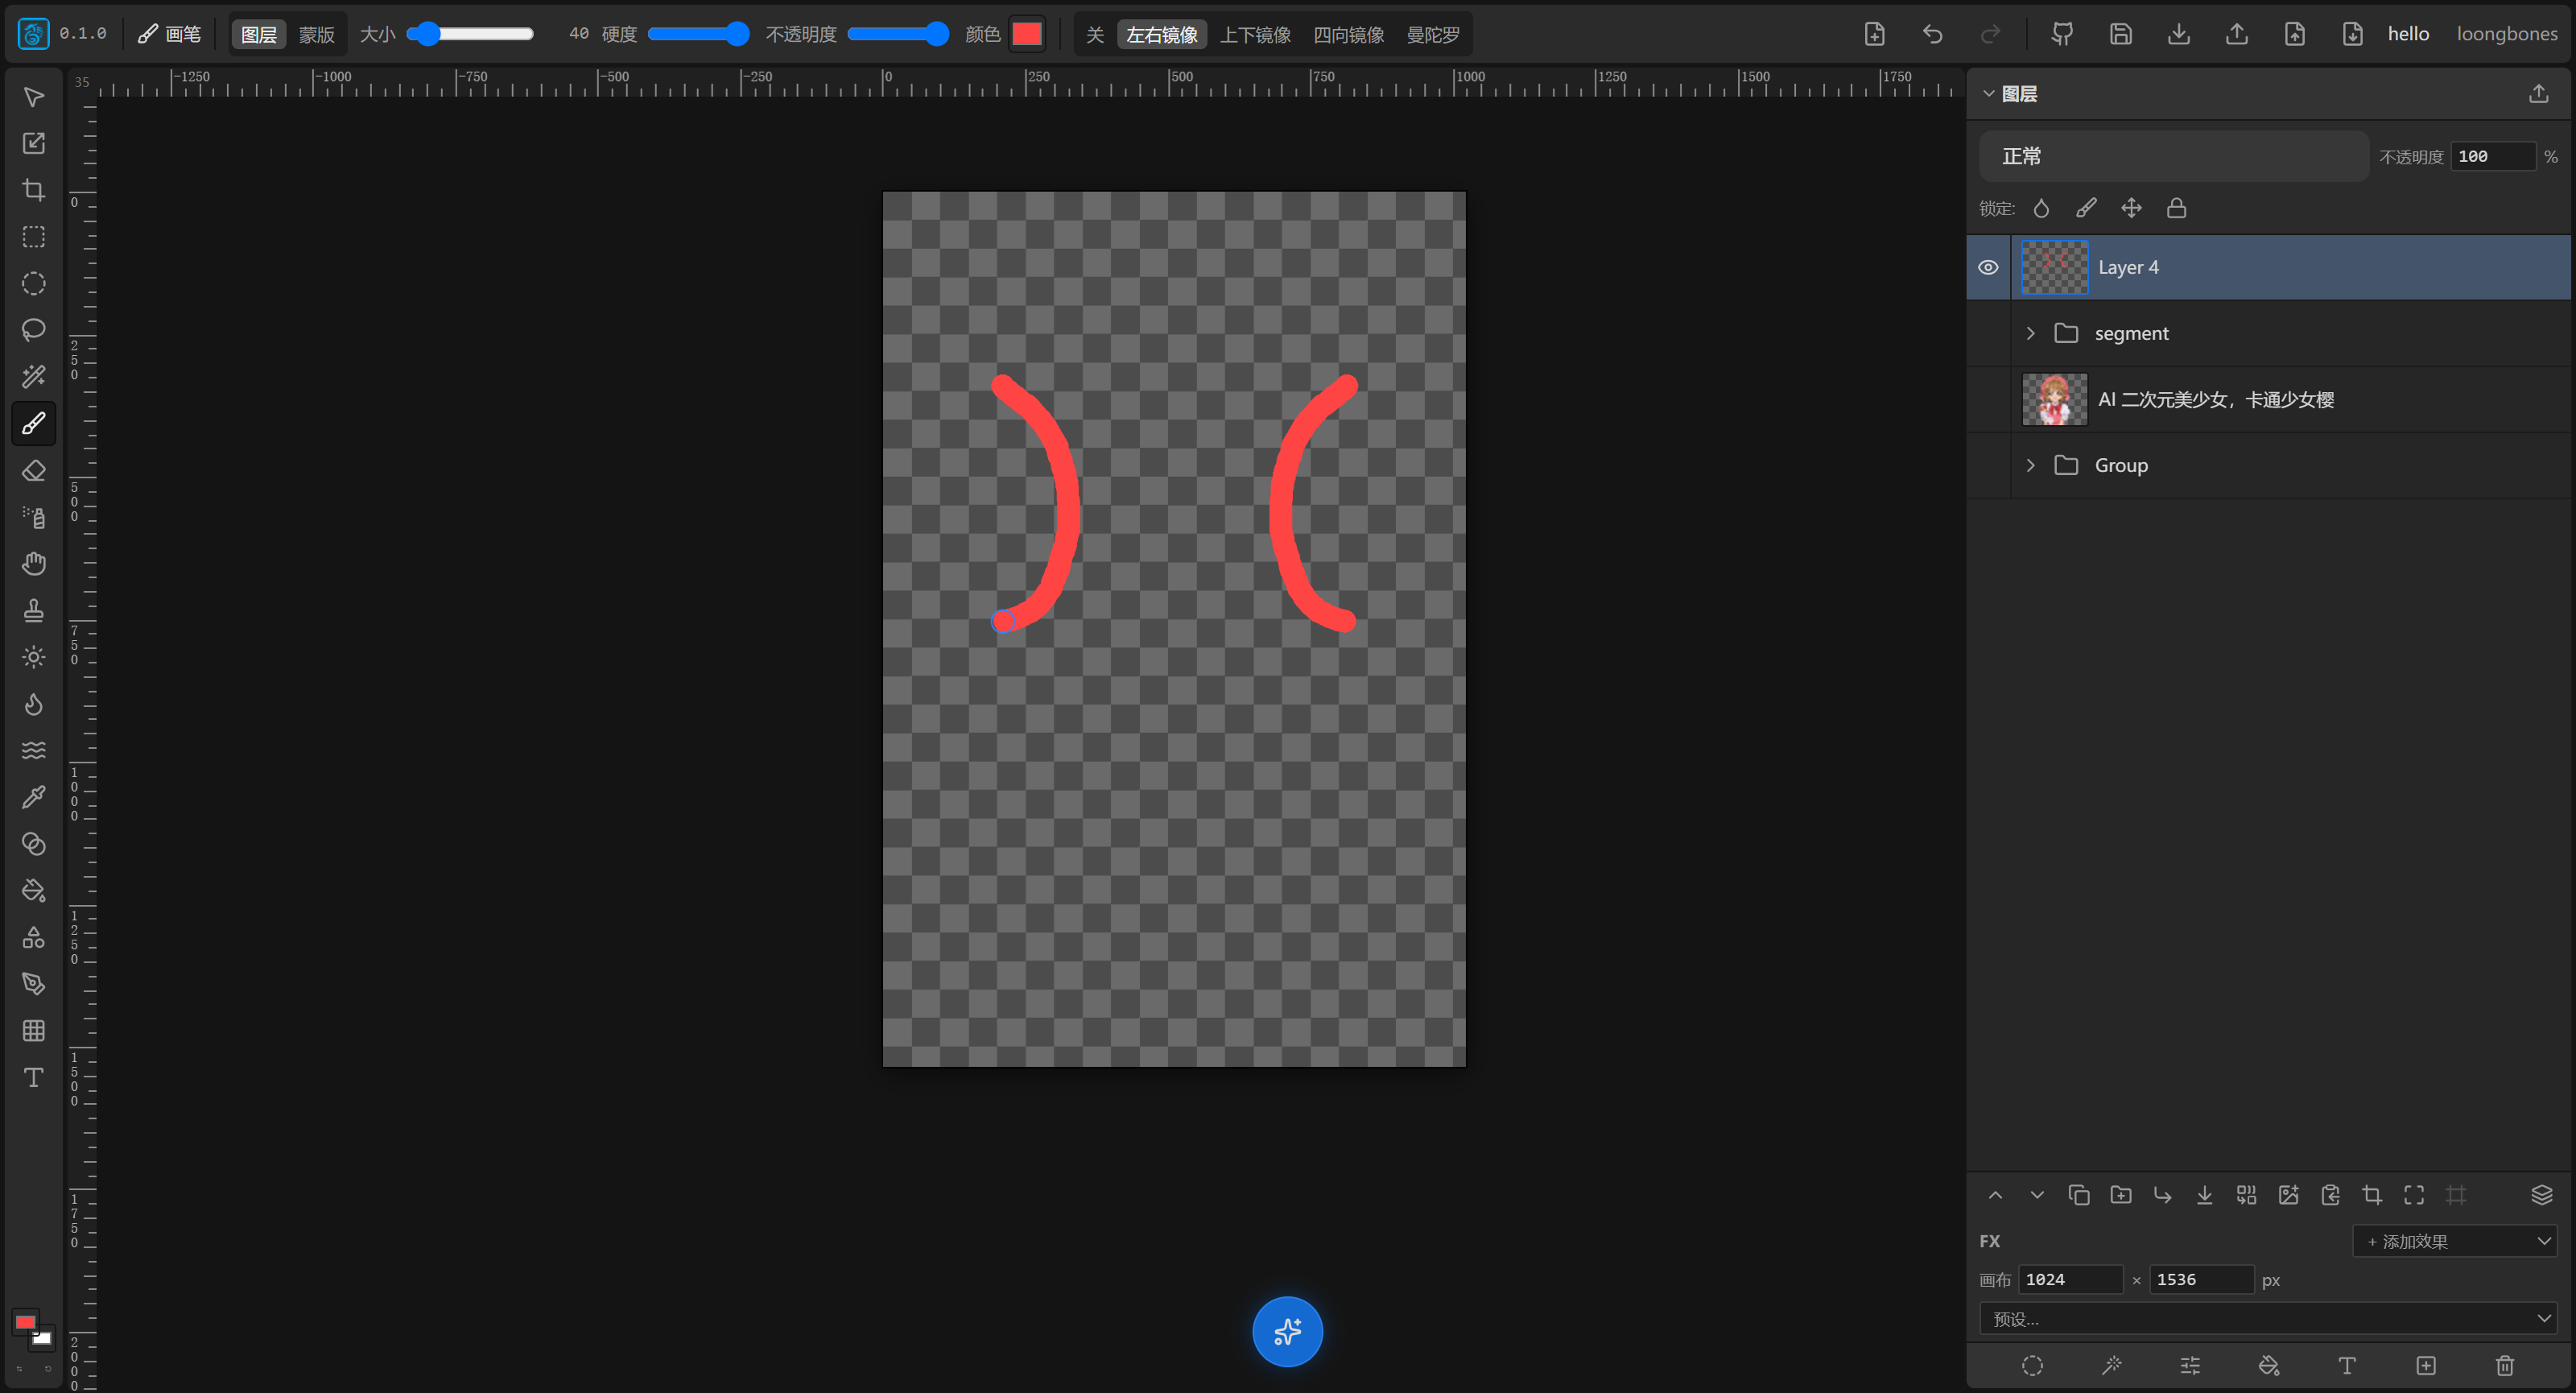
Task: Toggle lock position move icon
Action: coord(2131,208)
